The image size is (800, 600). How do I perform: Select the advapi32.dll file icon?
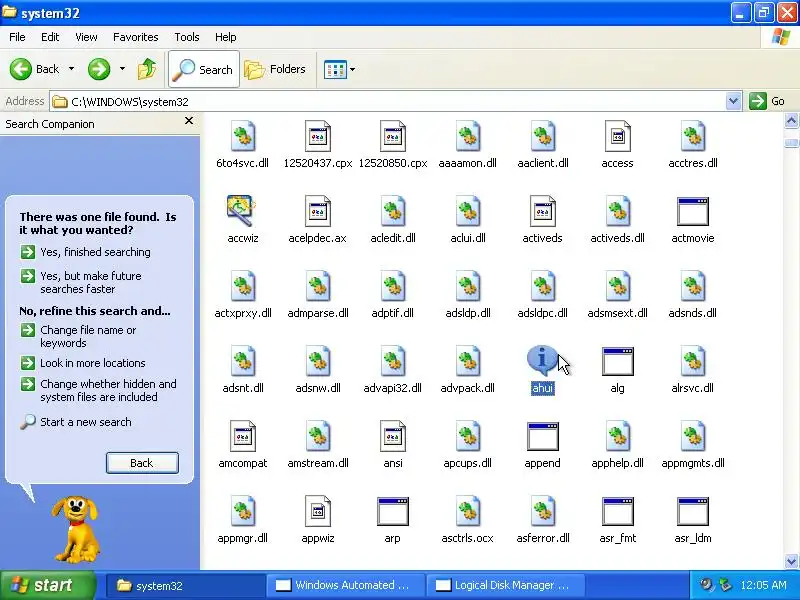tap(393, 361)
